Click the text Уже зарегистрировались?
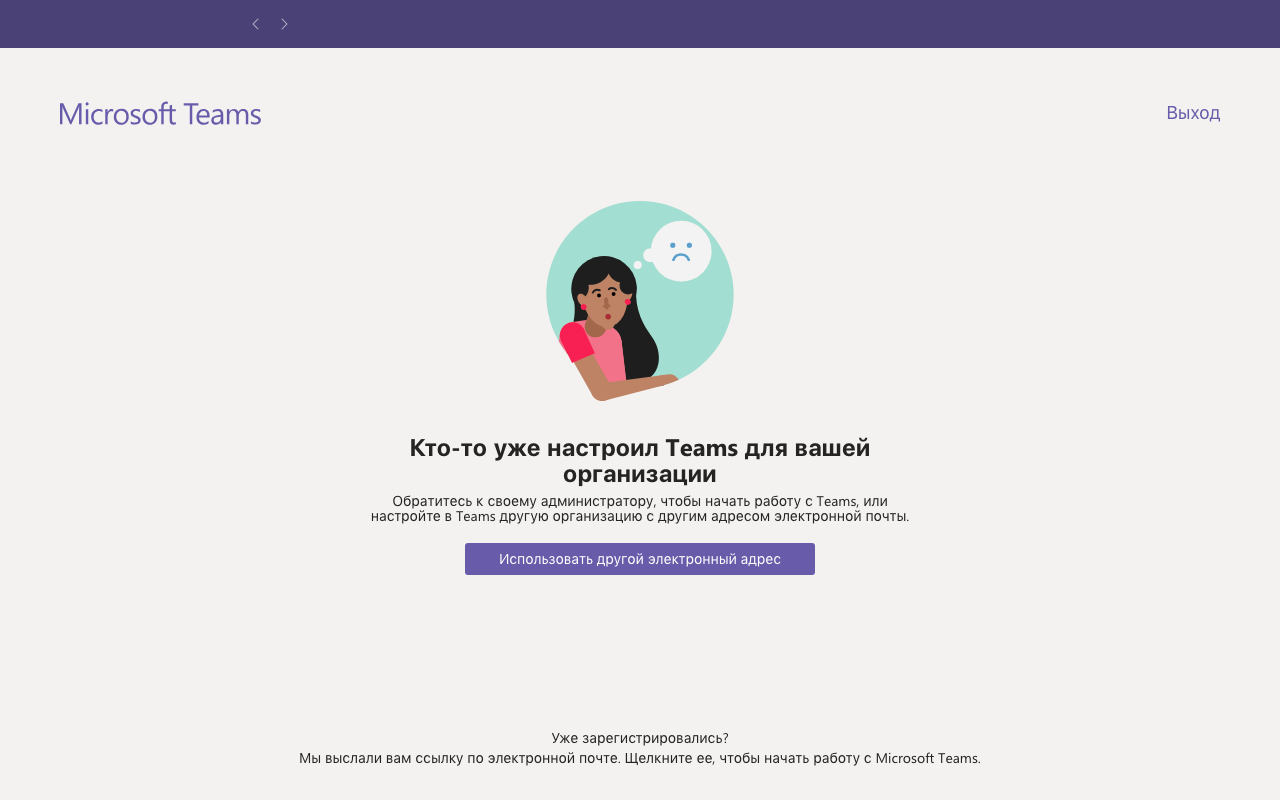Image resolution: width=1280 pixels, height=800 pixels. (640, 738)
